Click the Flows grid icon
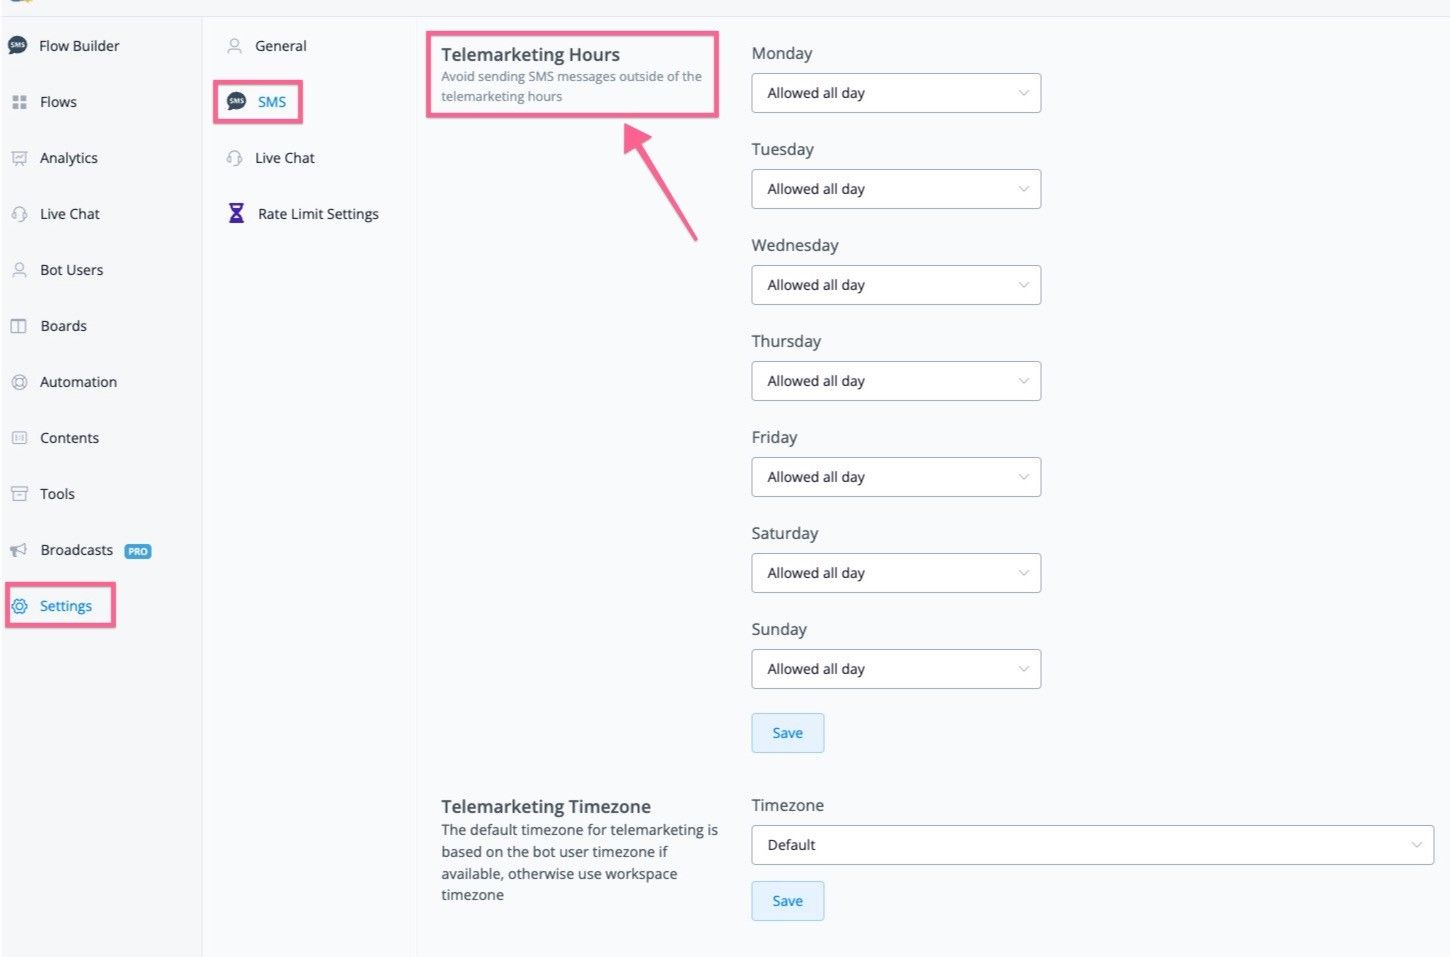The height and width of the screenshot is (957, 1450). pos(19,102)
